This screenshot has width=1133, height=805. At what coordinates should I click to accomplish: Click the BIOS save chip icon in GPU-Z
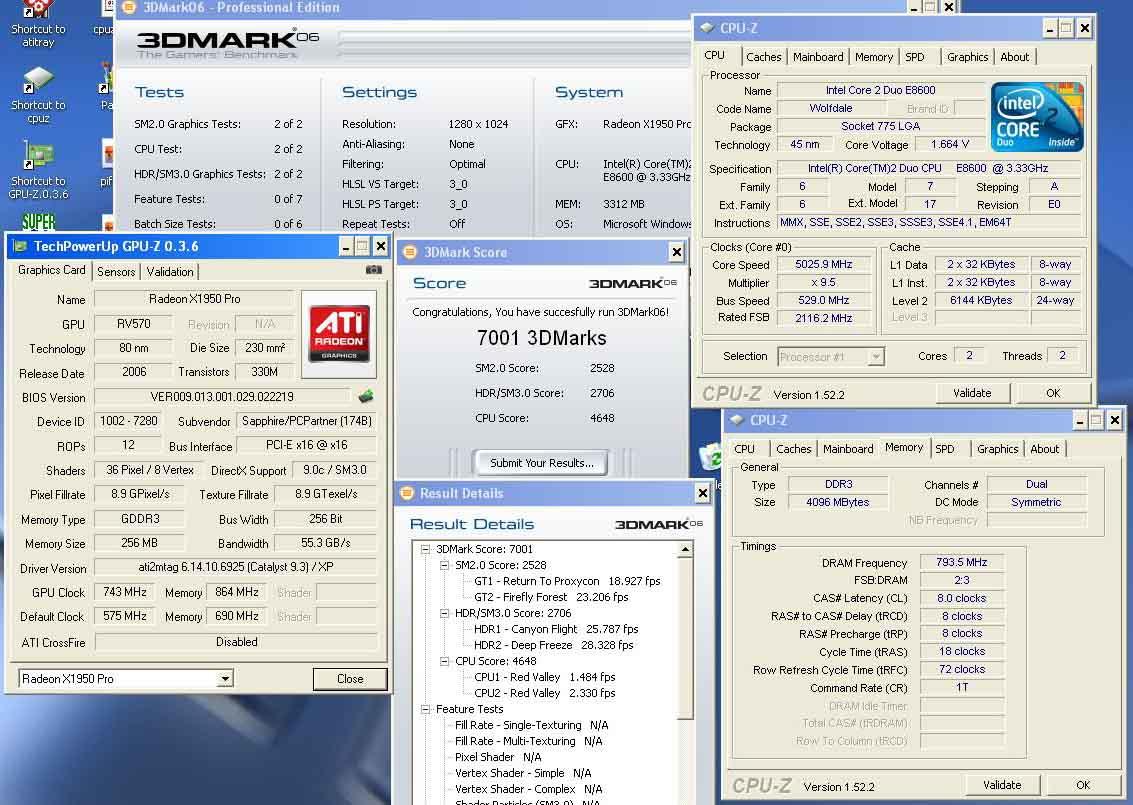(366, 396)
